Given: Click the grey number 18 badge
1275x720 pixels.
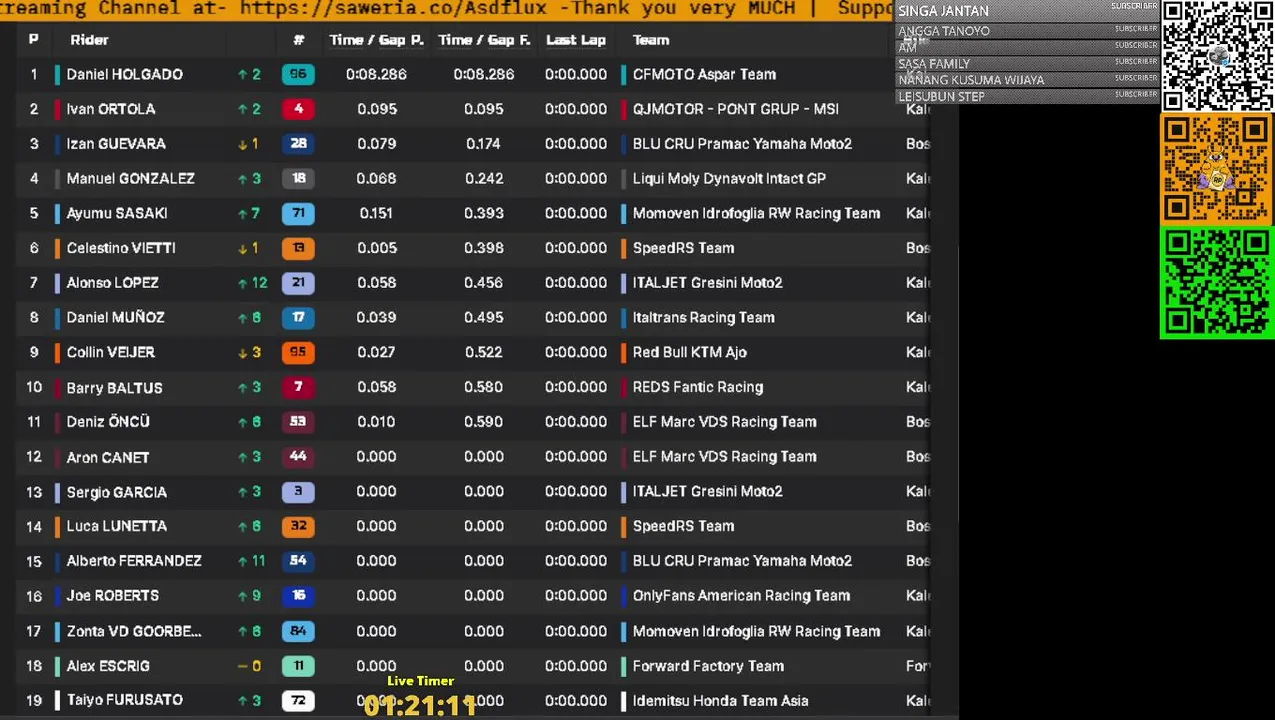Looking at the screenshot, I should pos(298,178).
